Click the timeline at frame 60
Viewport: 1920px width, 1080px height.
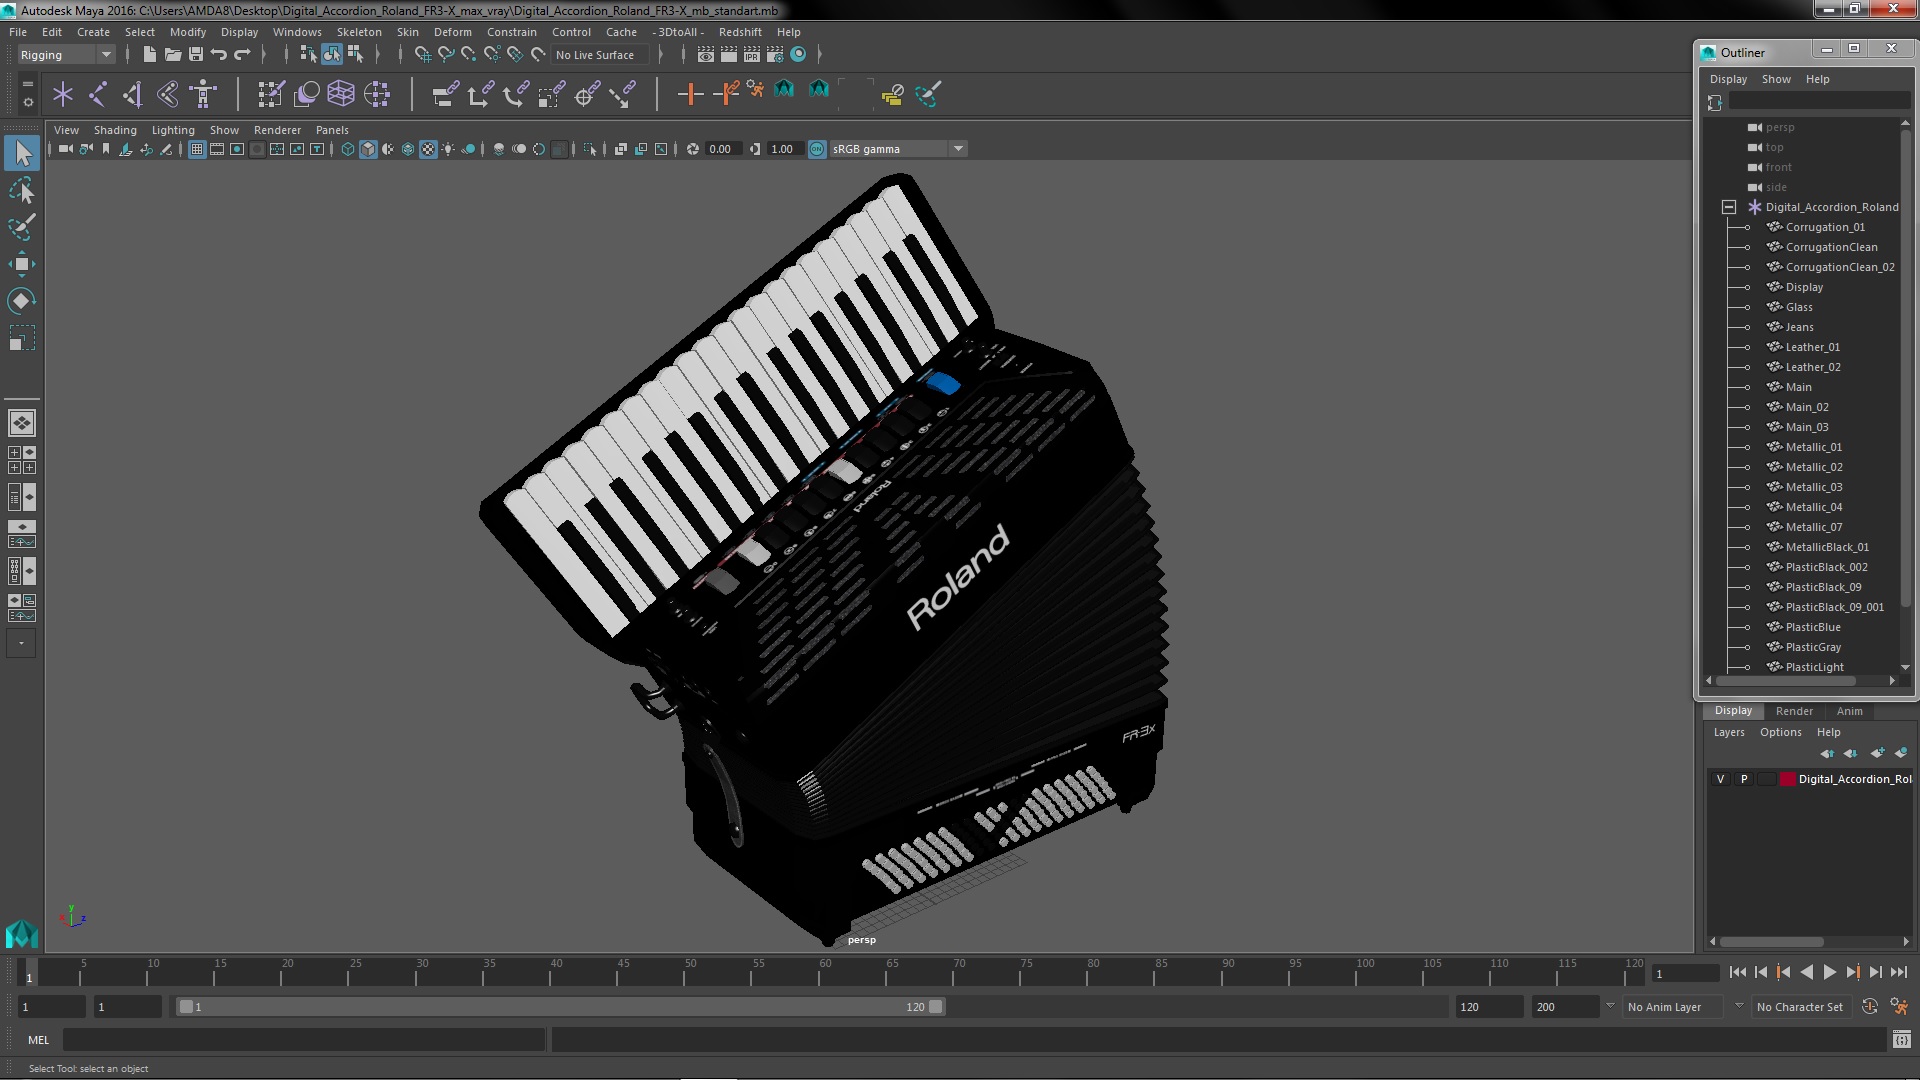tap(825, 973)
